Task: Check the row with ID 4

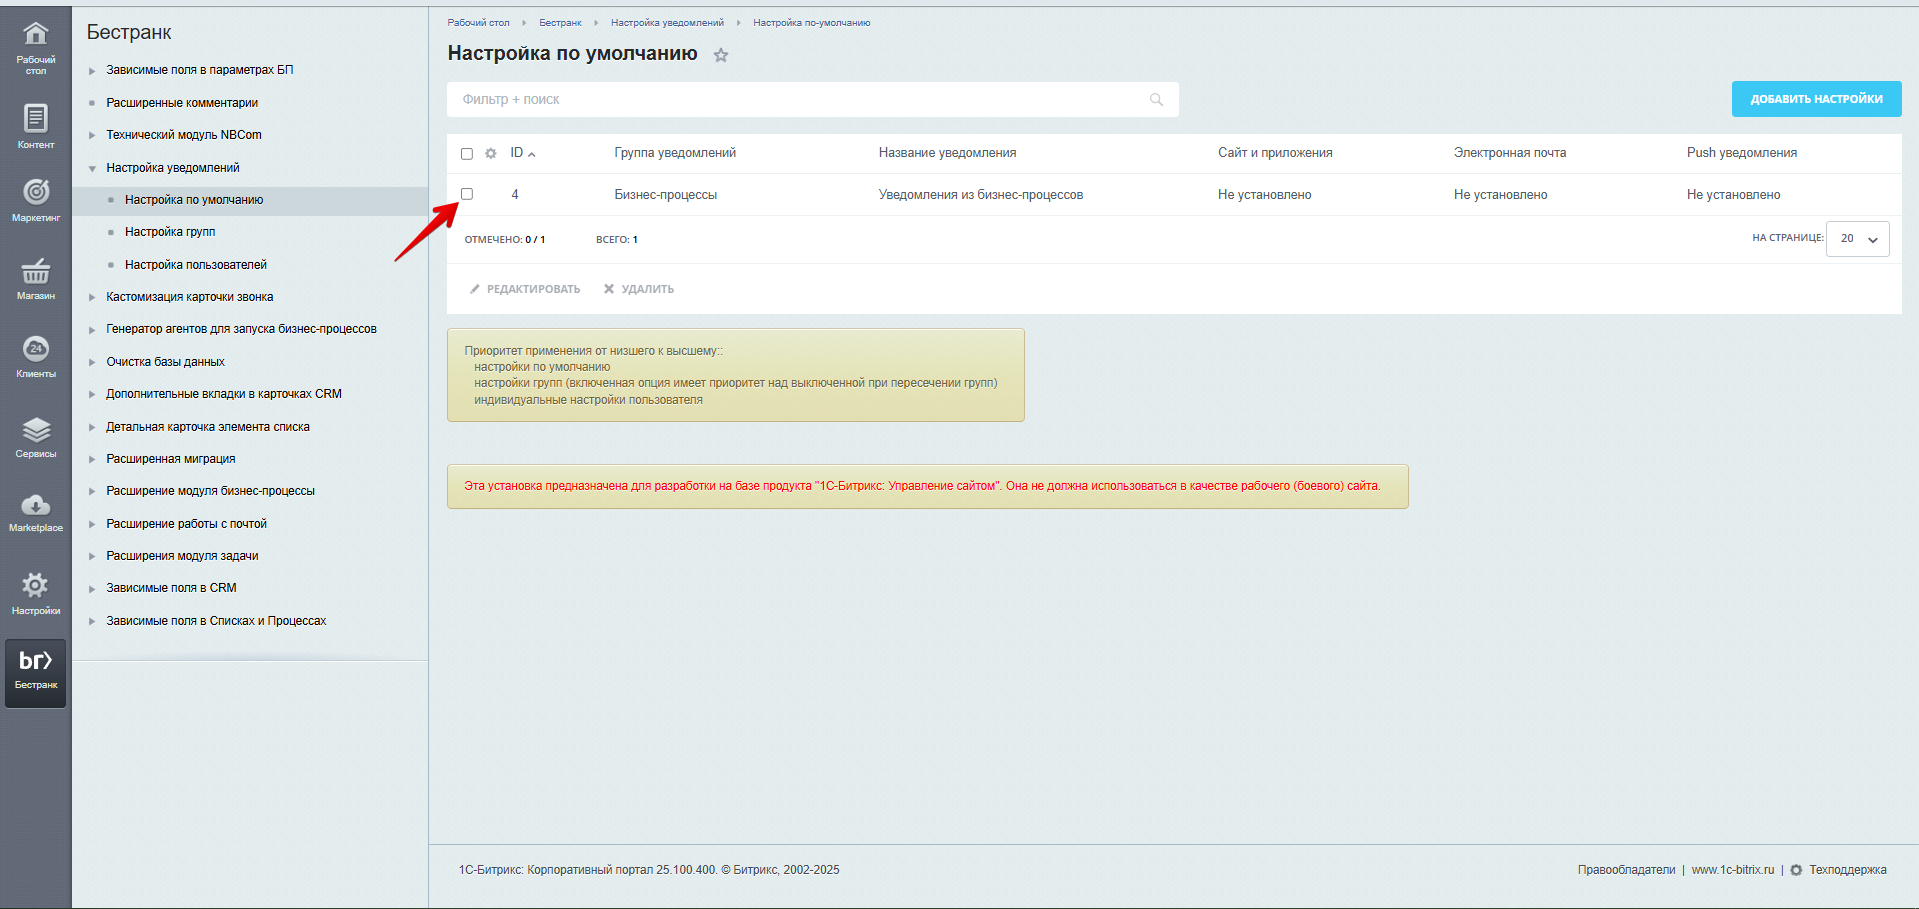Action: (467, 194)
